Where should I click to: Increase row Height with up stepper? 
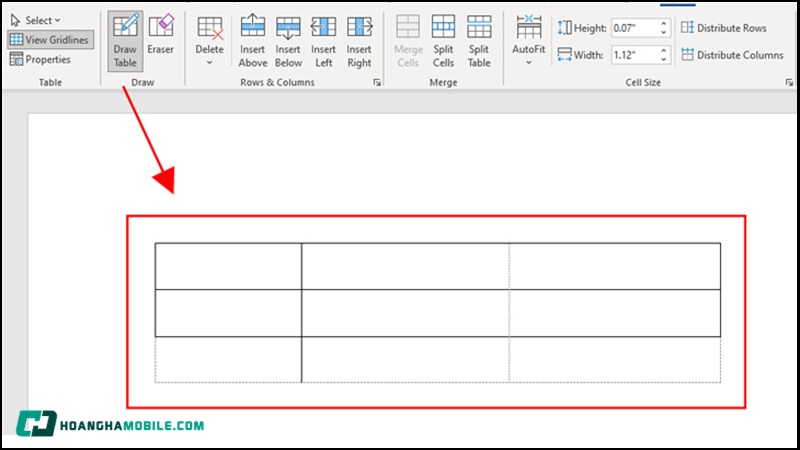click(x=663, y=23)
